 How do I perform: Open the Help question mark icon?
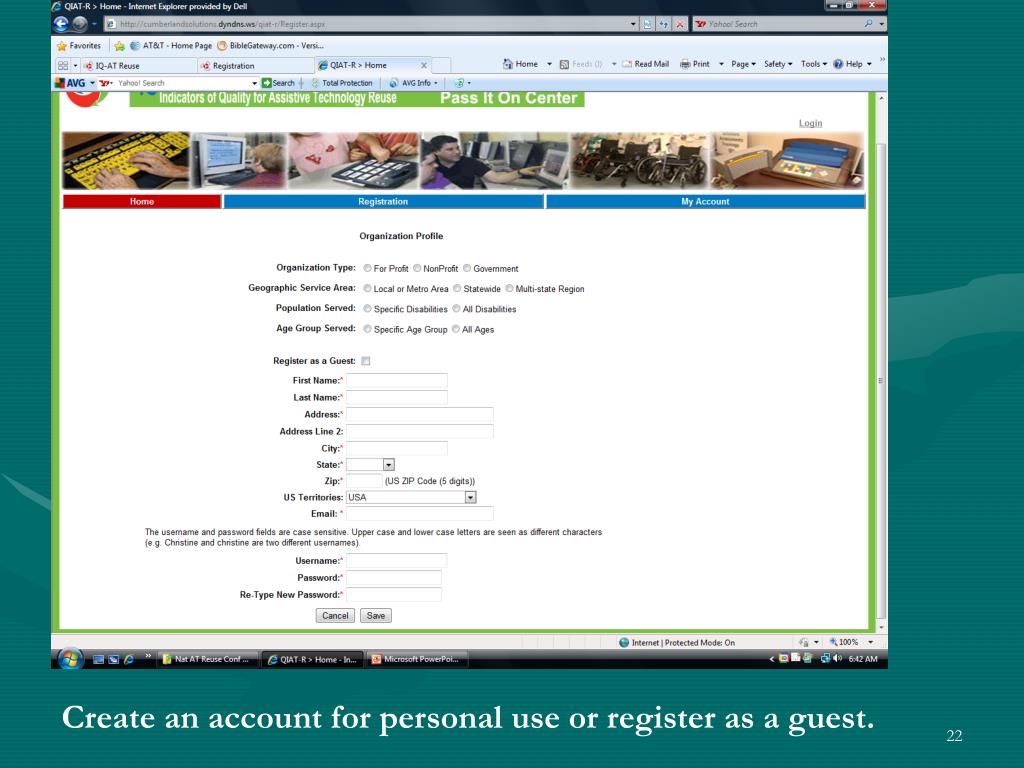pyautogui.click(x=838, y=64)
